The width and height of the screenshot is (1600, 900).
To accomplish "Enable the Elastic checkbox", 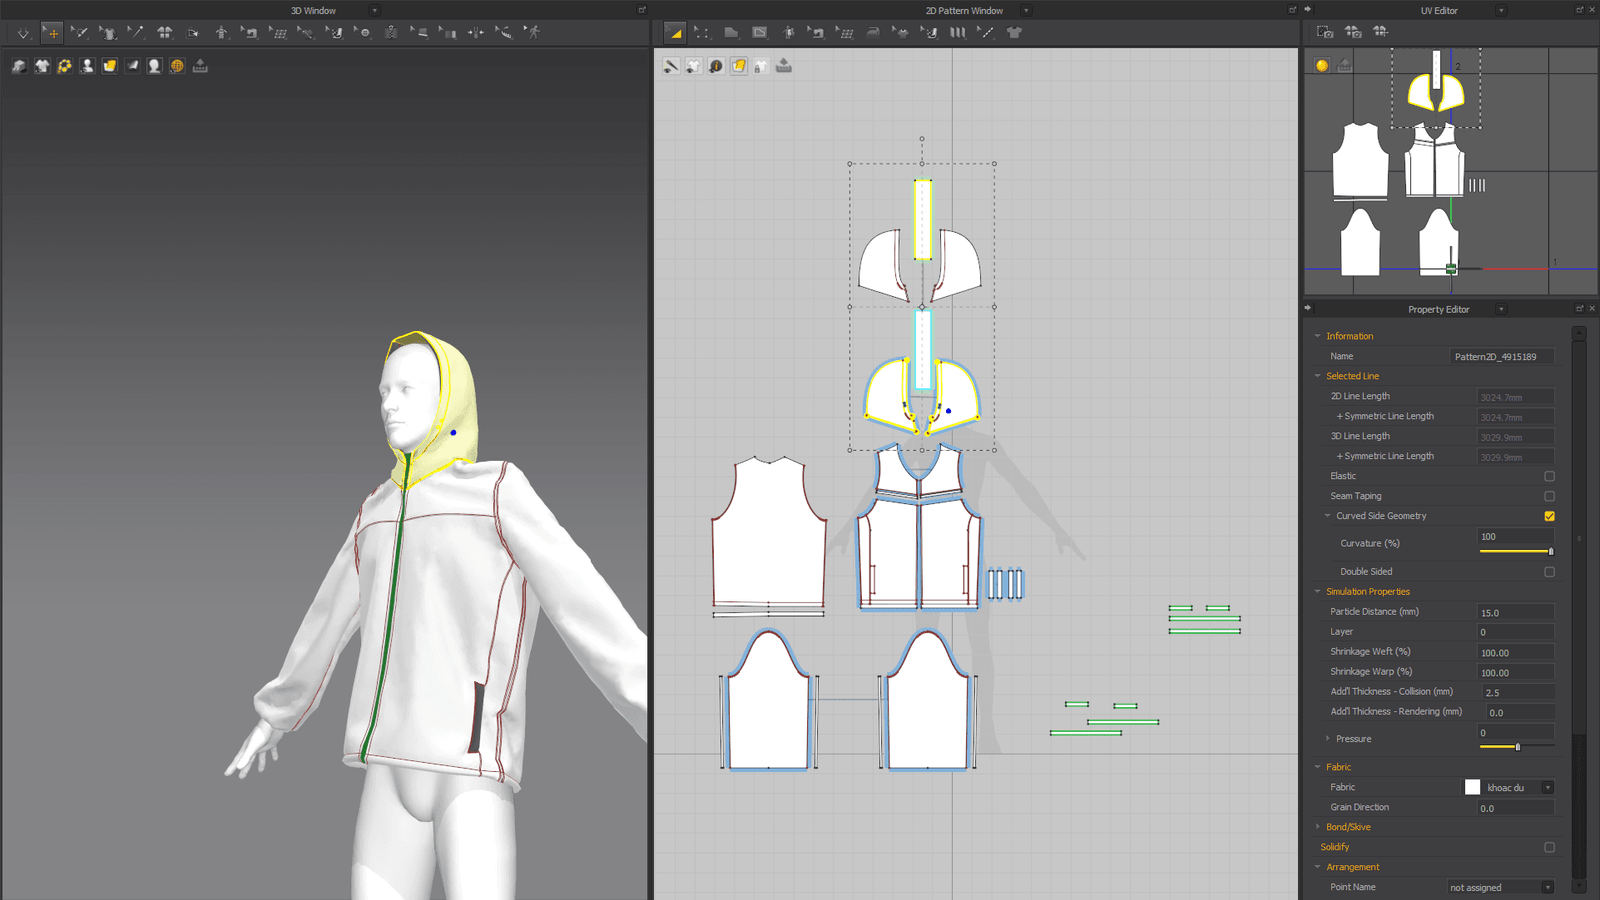I will 1549,476.
